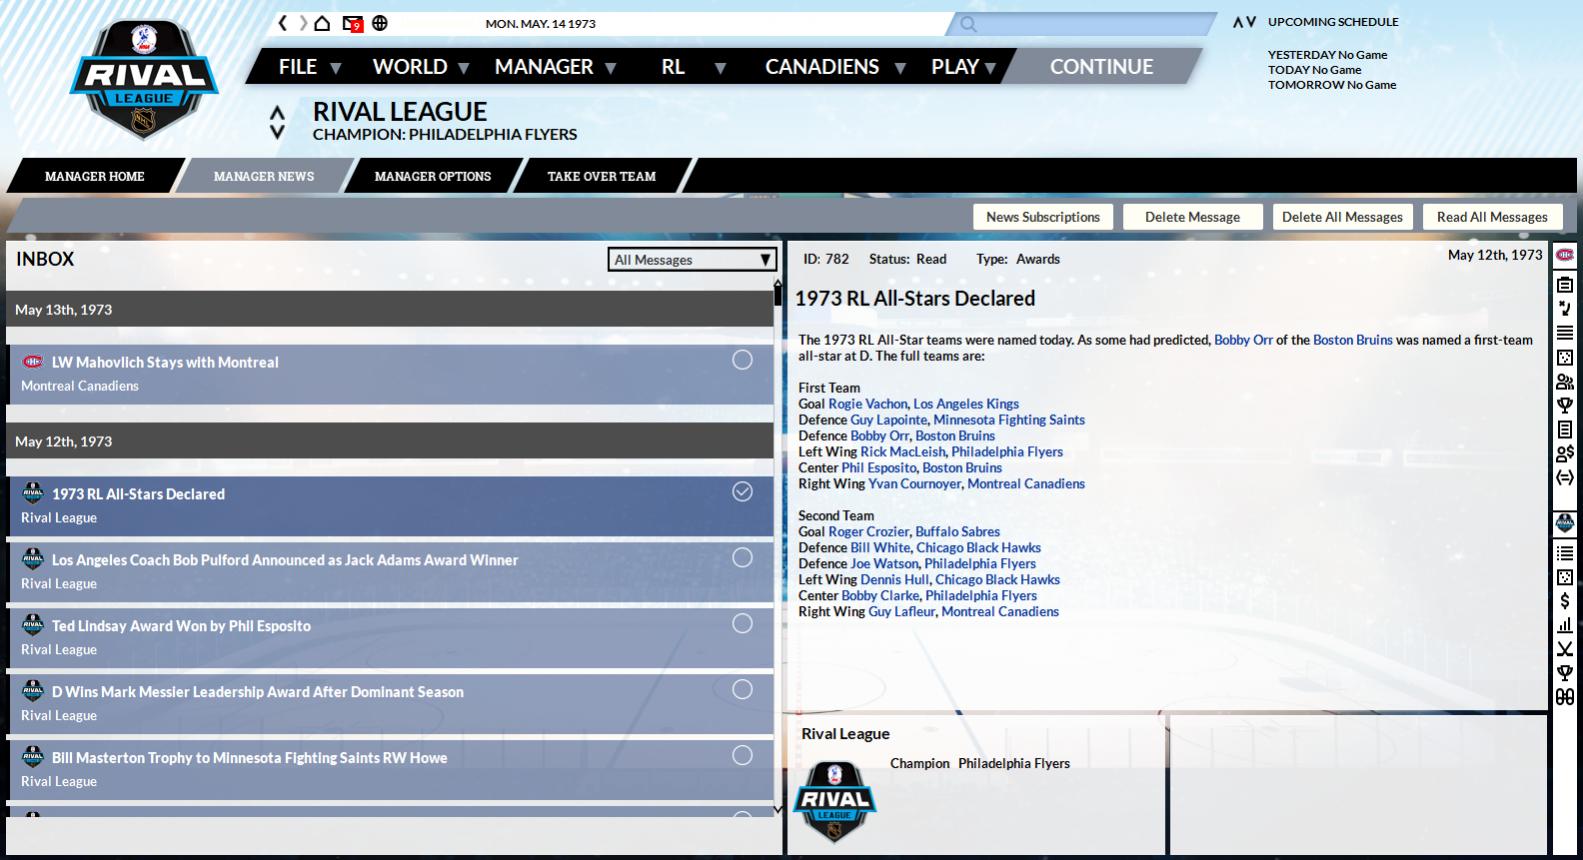Open the league standings list icon
The width and height of the screenshot is (1583, 860).
point(1565,552)
